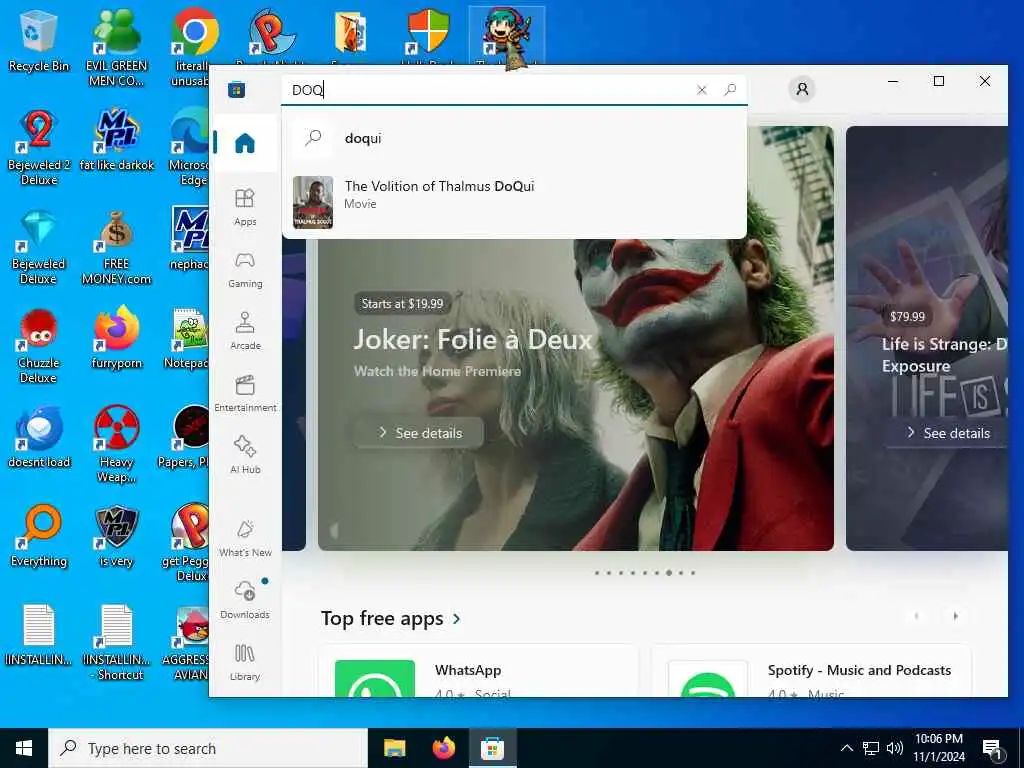Show next Top free apps page
This screenshot has height=768, width=1024.
click(955, 616)
